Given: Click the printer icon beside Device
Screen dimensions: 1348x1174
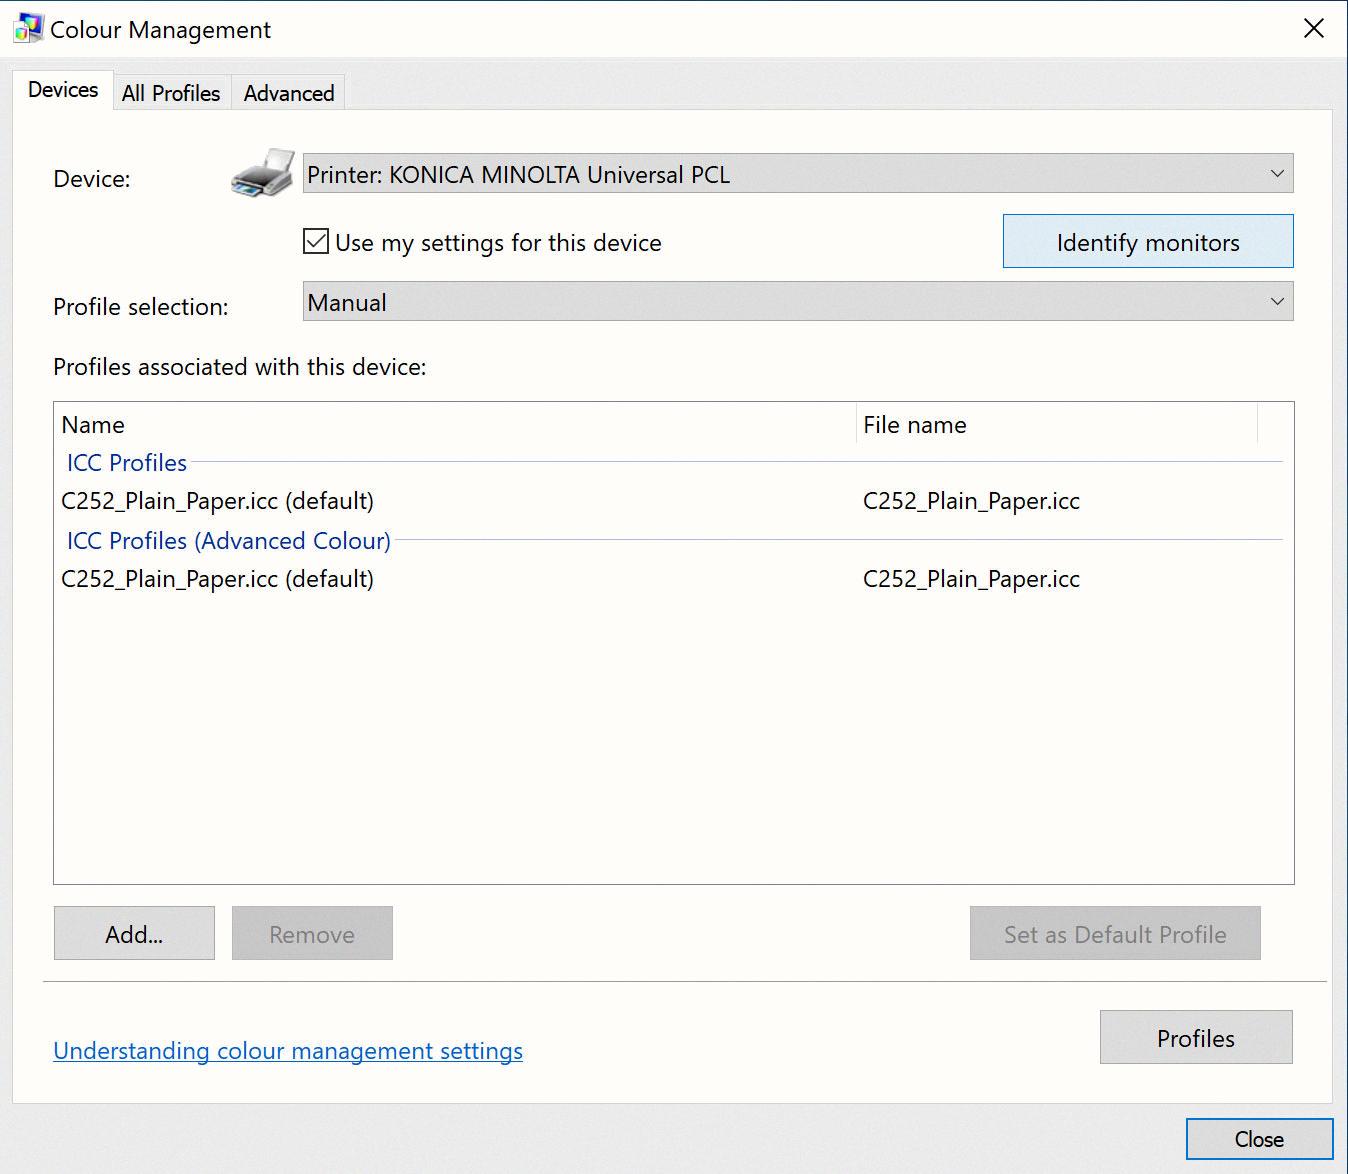Looking at the screenshot, I should pos(263,174).
